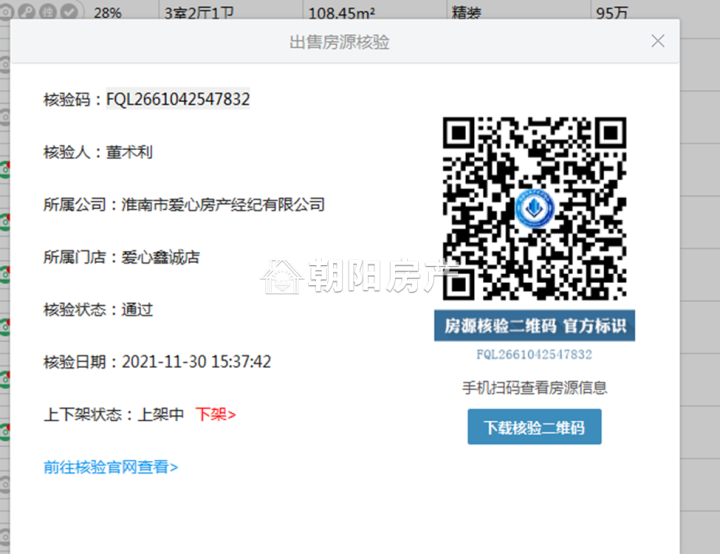
Task: Click the 核验日期 value 2021-11-30 15:37:42
Action: point(196,361)
